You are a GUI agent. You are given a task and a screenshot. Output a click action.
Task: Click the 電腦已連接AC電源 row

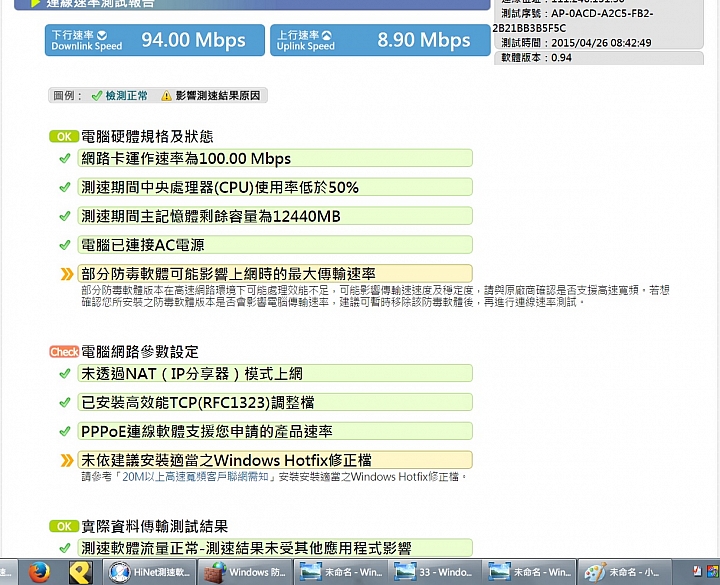click(x=275, y=245)
